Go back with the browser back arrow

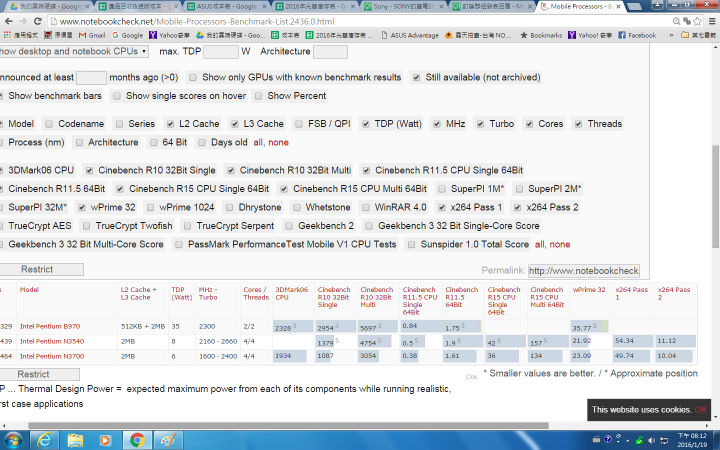click(9, 21)
